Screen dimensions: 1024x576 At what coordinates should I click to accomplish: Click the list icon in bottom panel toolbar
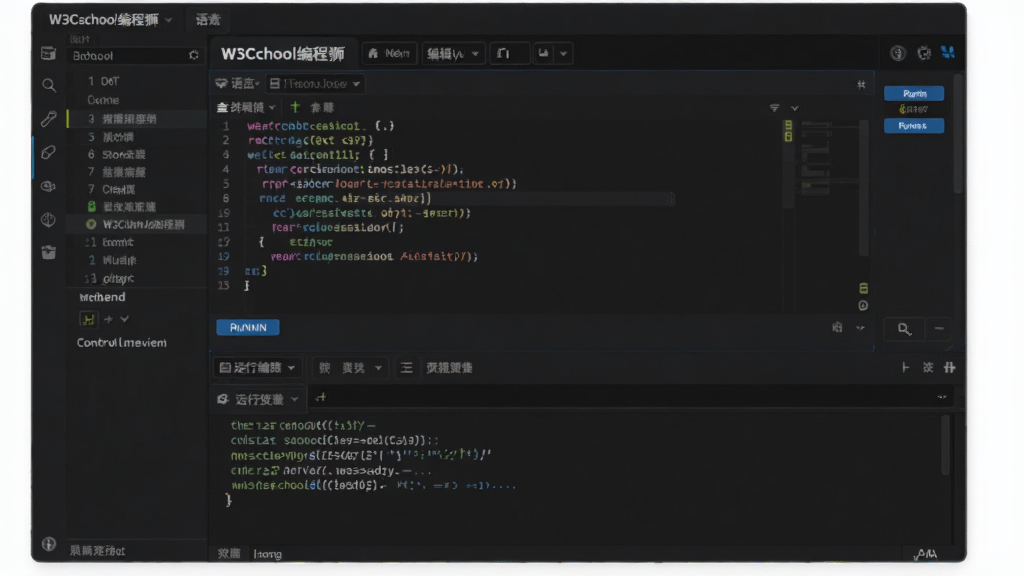[x=406, y=368]
